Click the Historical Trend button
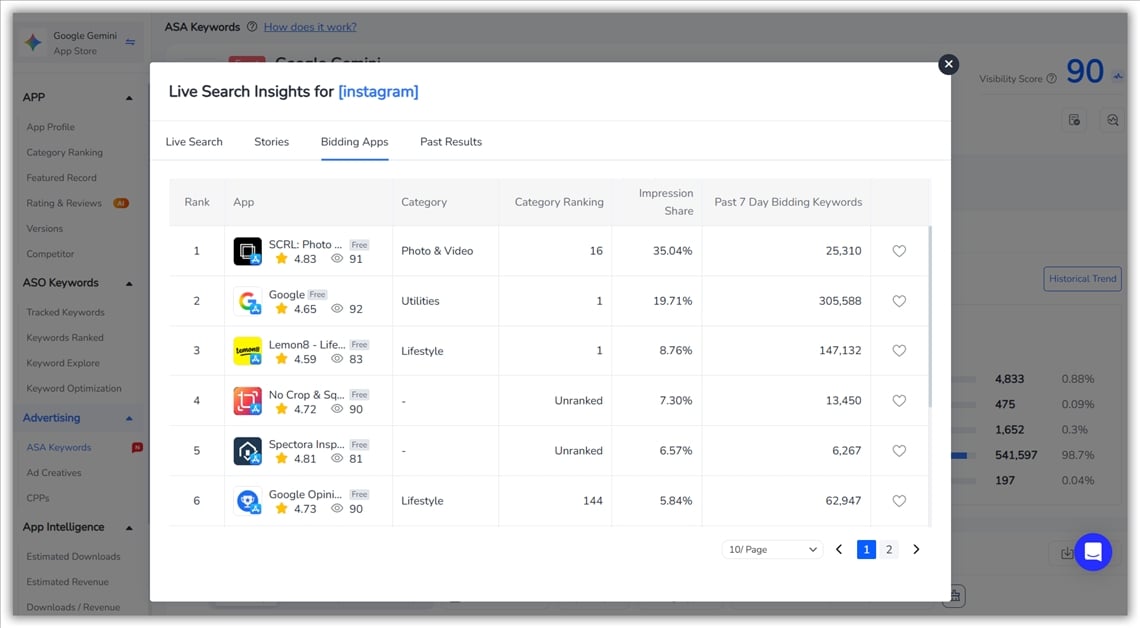This screenshot has width=1140, height=628. [1082, 279]
